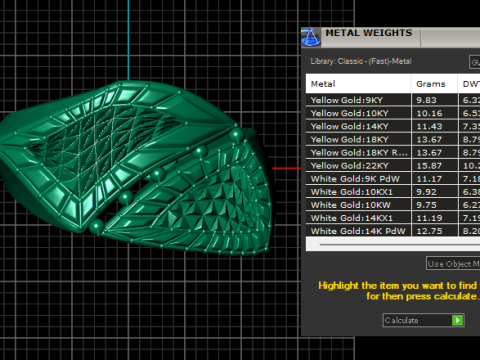Select the Yellow Gold:10KY row
Screen dimensions: 480x360
pyautogui.click(x=393, y=113)
